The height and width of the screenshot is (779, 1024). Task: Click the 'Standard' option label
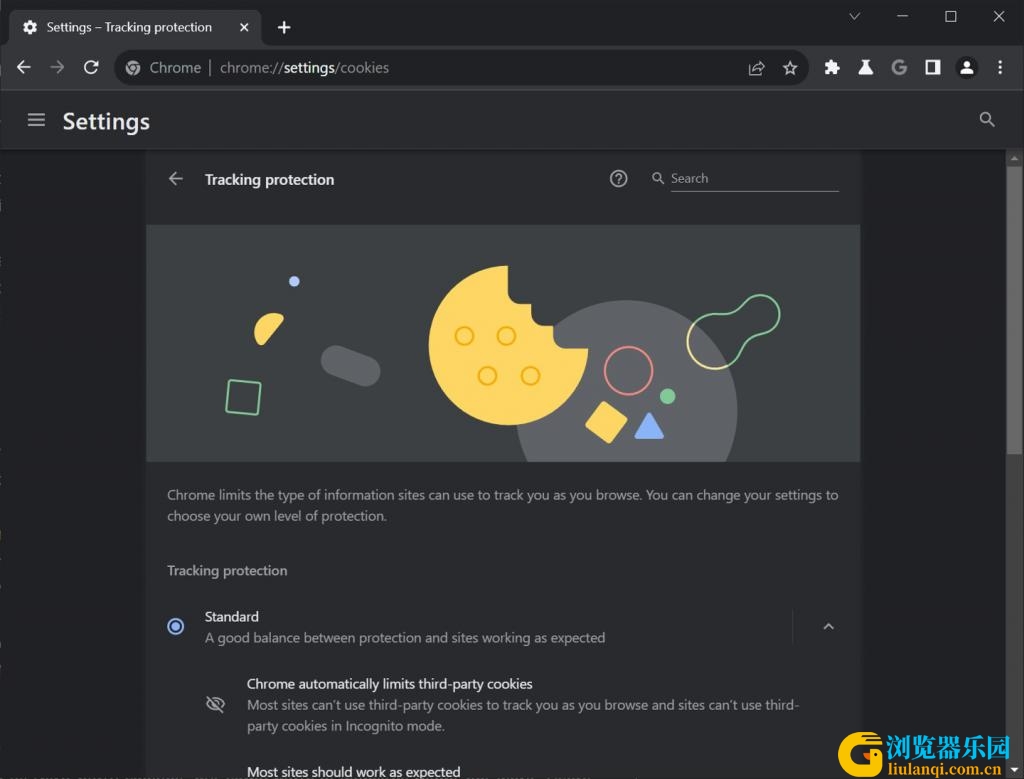tap(232, 617)
